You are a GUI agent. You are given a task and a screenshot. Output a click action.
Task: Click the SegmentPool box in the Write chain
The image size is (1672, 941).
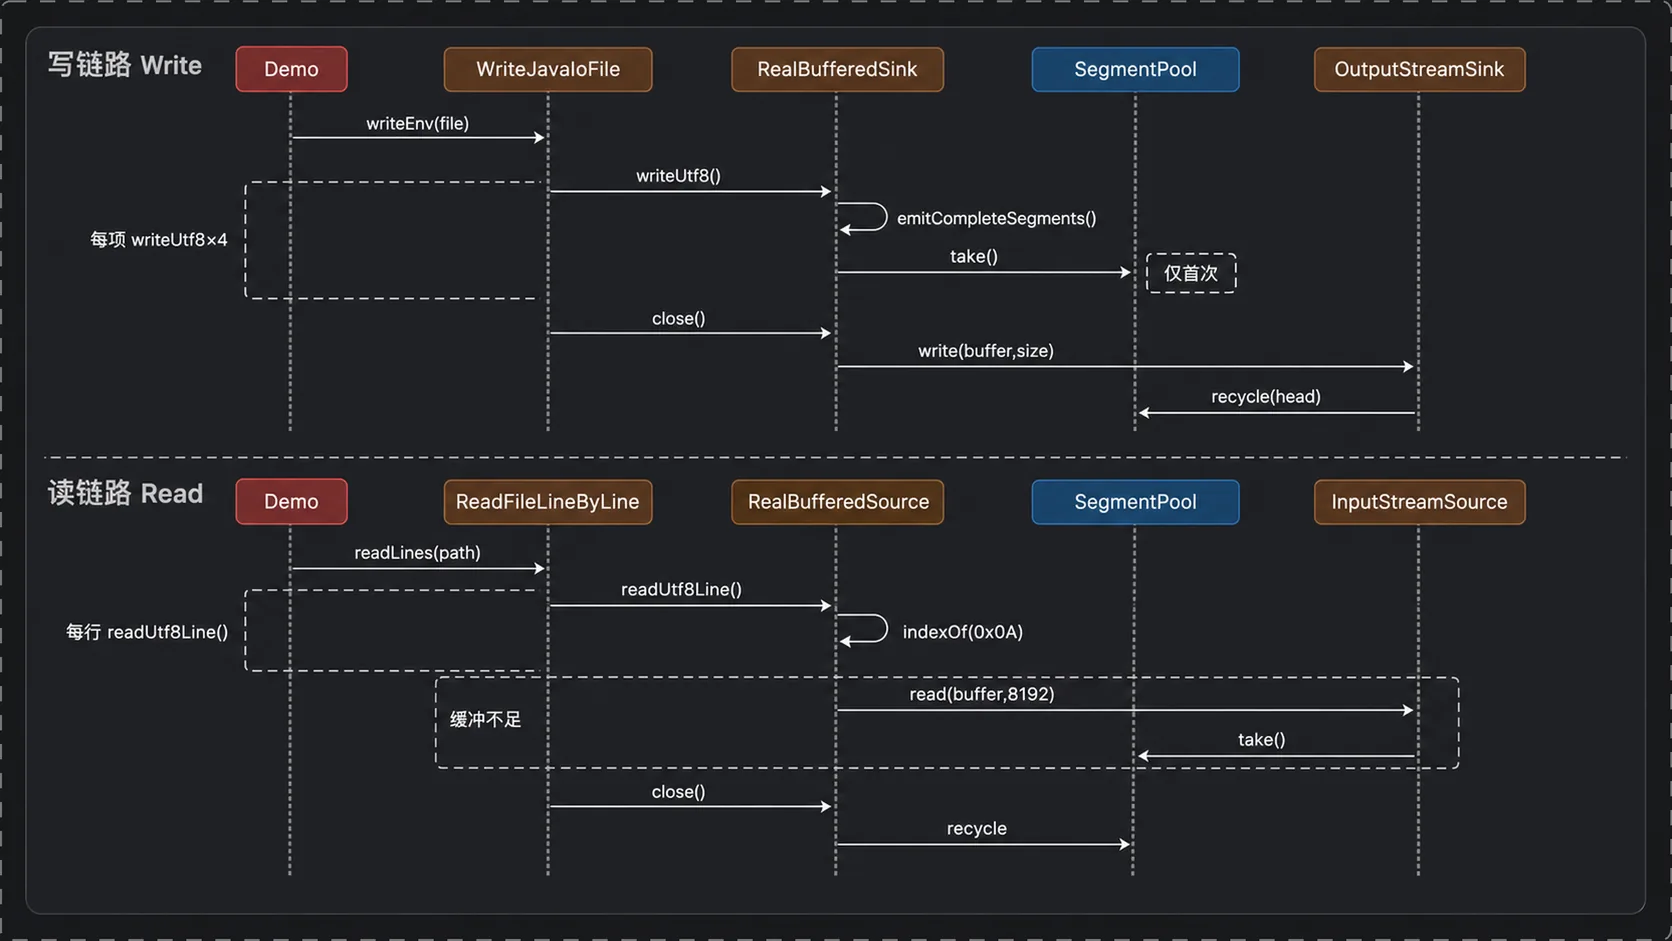tap(1135, 69)
